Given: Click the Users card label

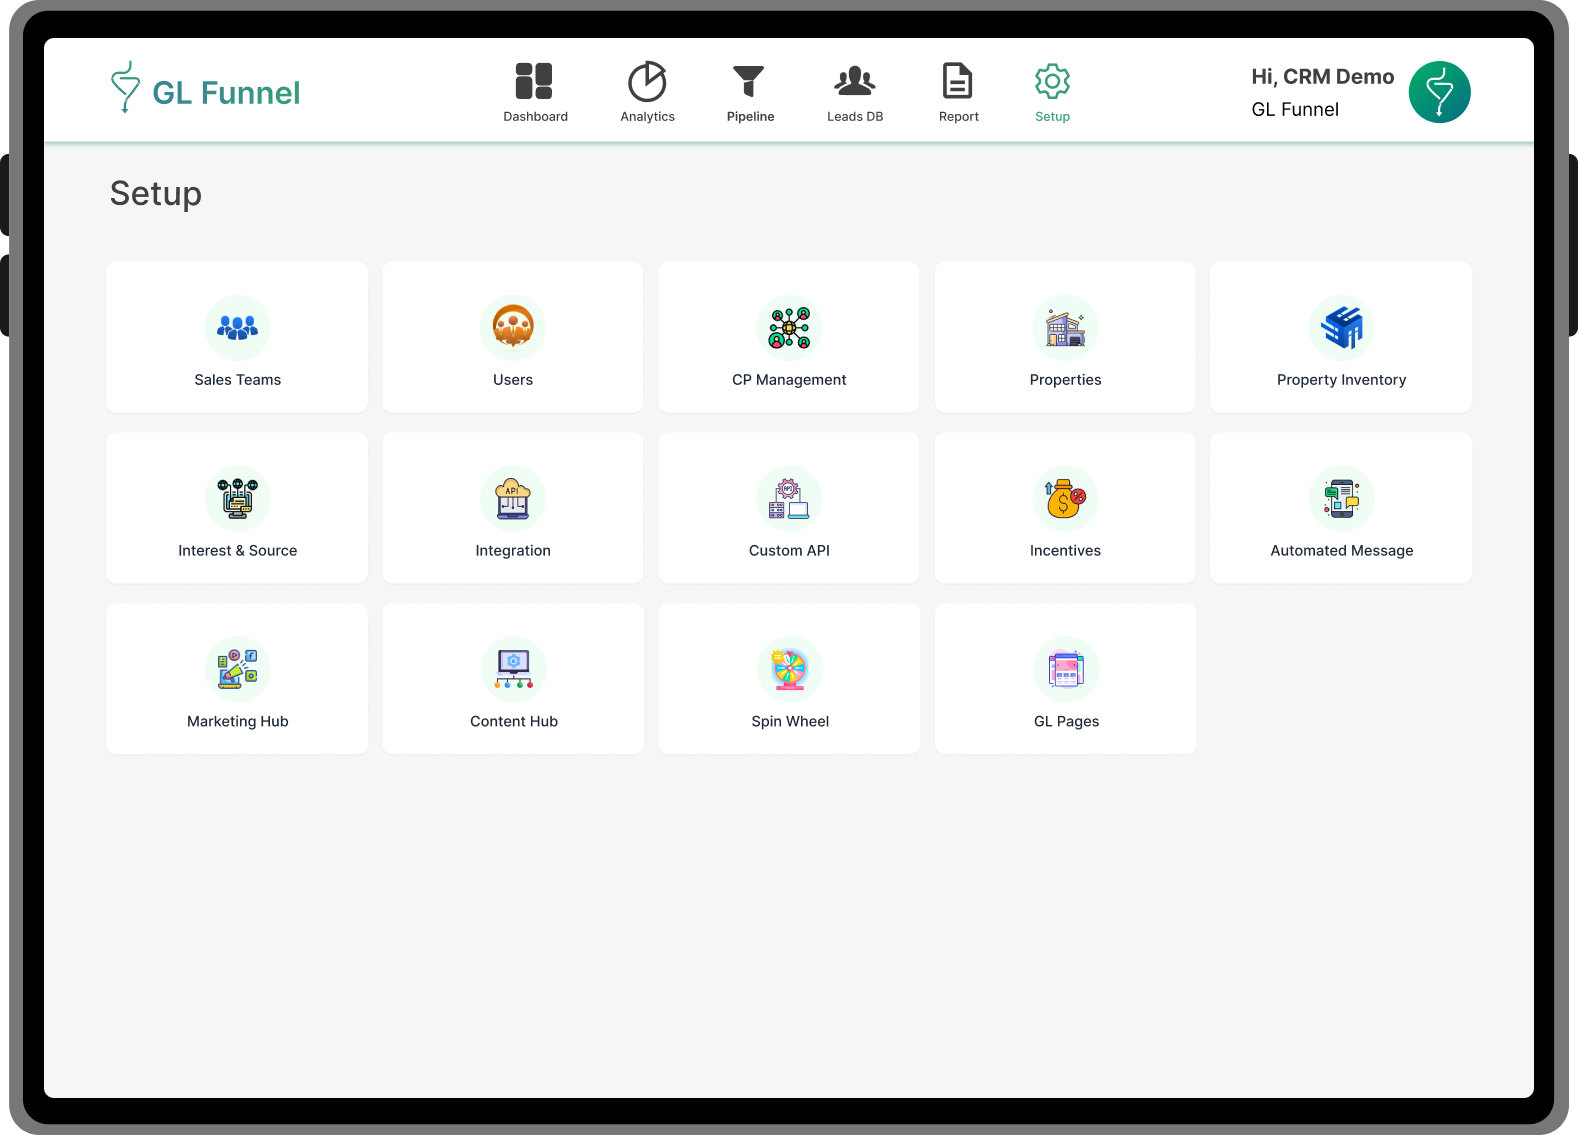Looking at the screenshot, I should tap(513, 380).
